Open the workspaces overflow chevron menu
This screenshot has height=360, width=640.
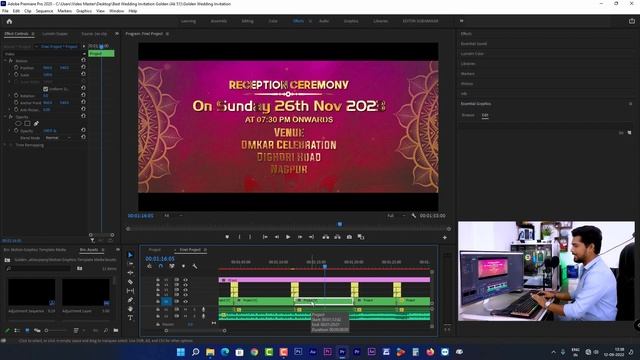pos(462,21)
